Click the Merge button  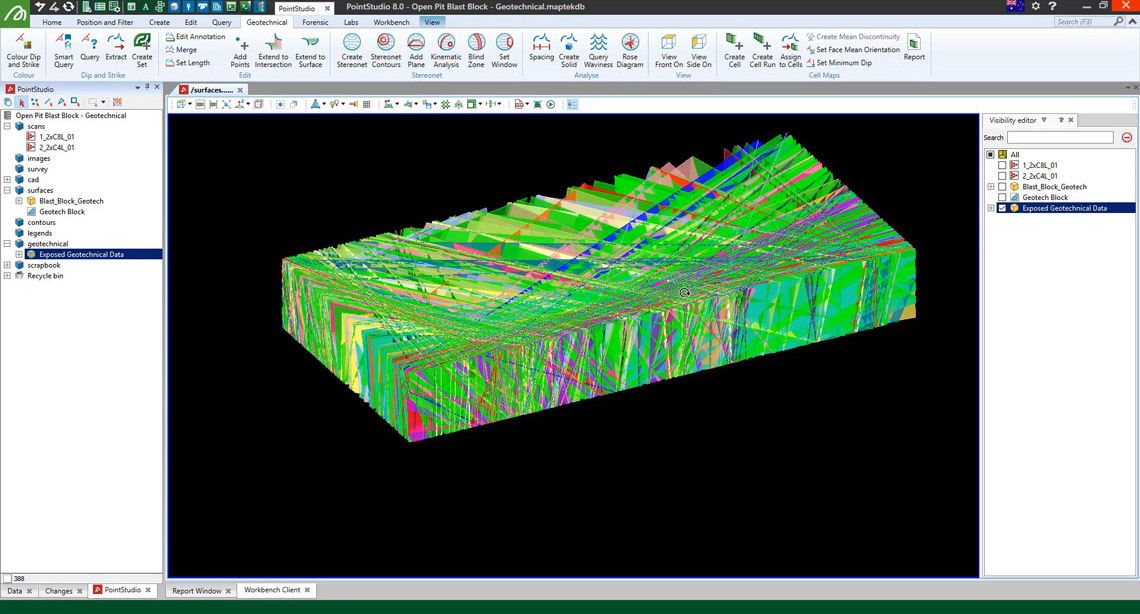[181, 49]
